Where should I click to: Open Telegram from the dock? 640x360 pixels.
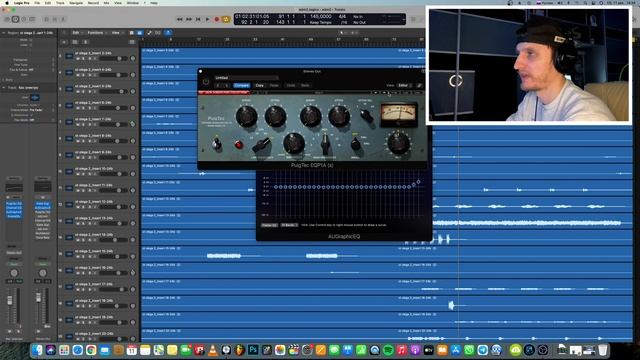click(482, 350)
